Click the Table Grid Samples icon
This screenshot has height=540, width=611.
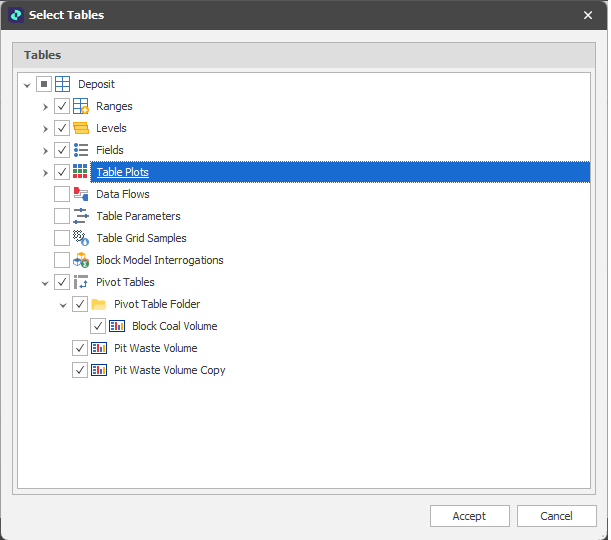(81, 238)
